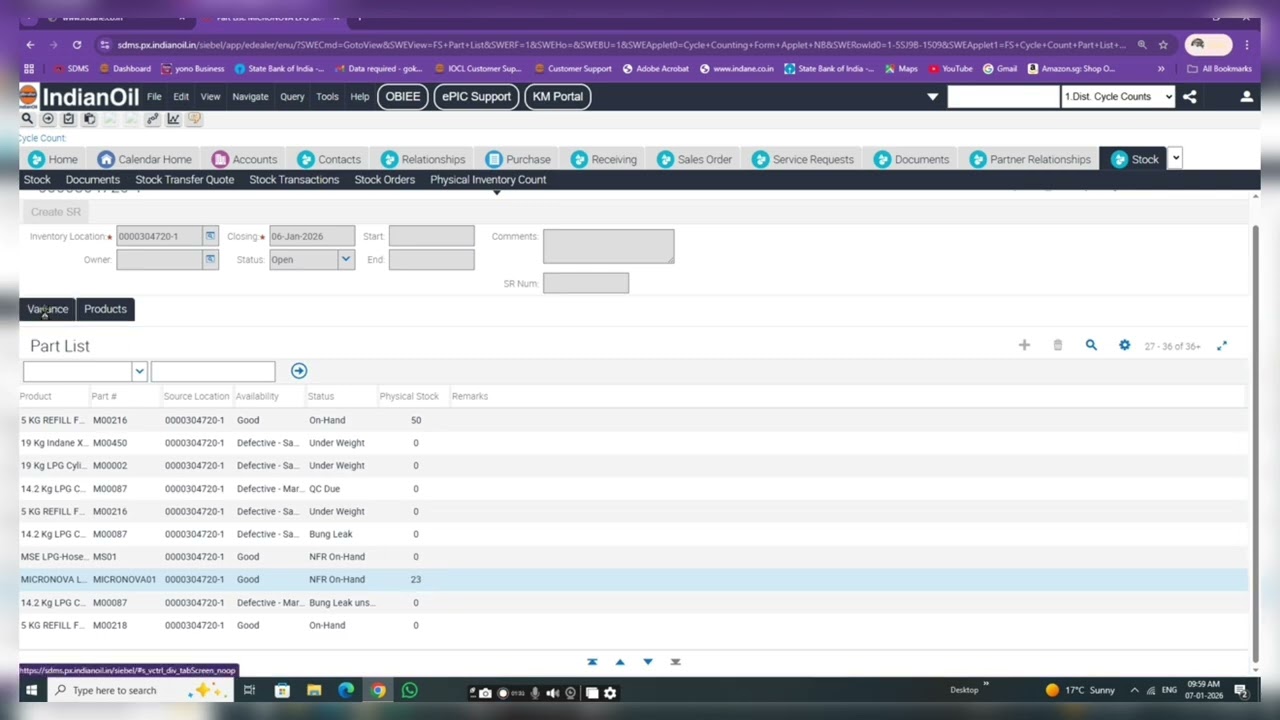Open the Partner Relationships screen tab

pos(1030,159)
